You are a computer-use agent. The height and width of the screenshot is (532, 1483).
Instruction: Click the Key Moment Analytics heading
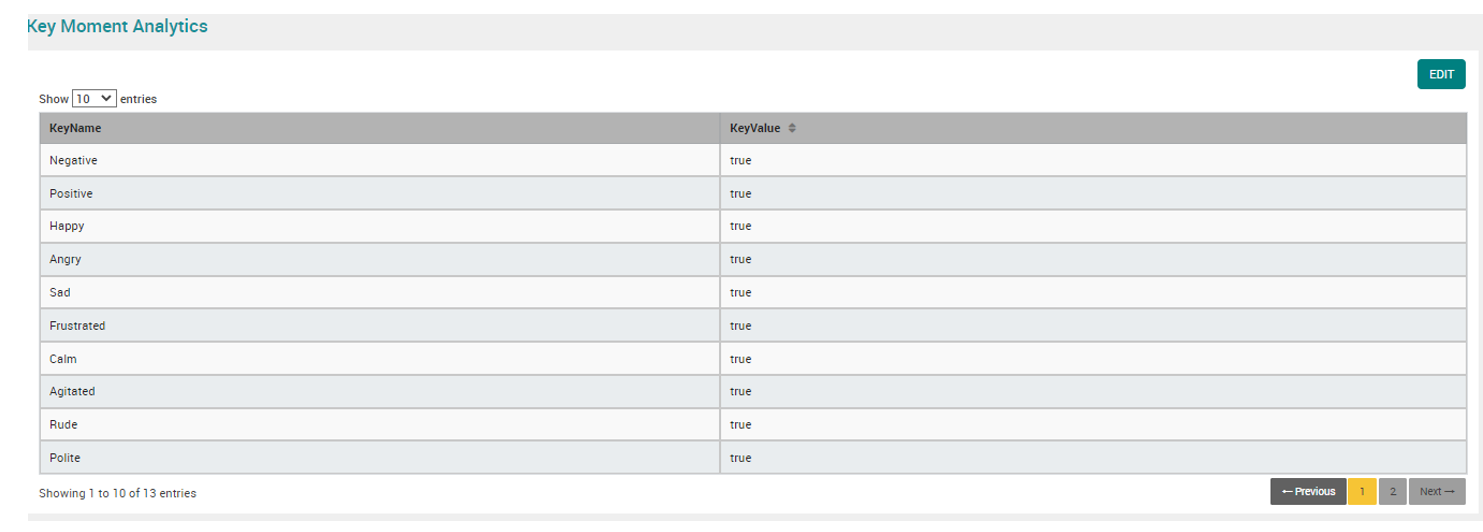pos(117,27)
